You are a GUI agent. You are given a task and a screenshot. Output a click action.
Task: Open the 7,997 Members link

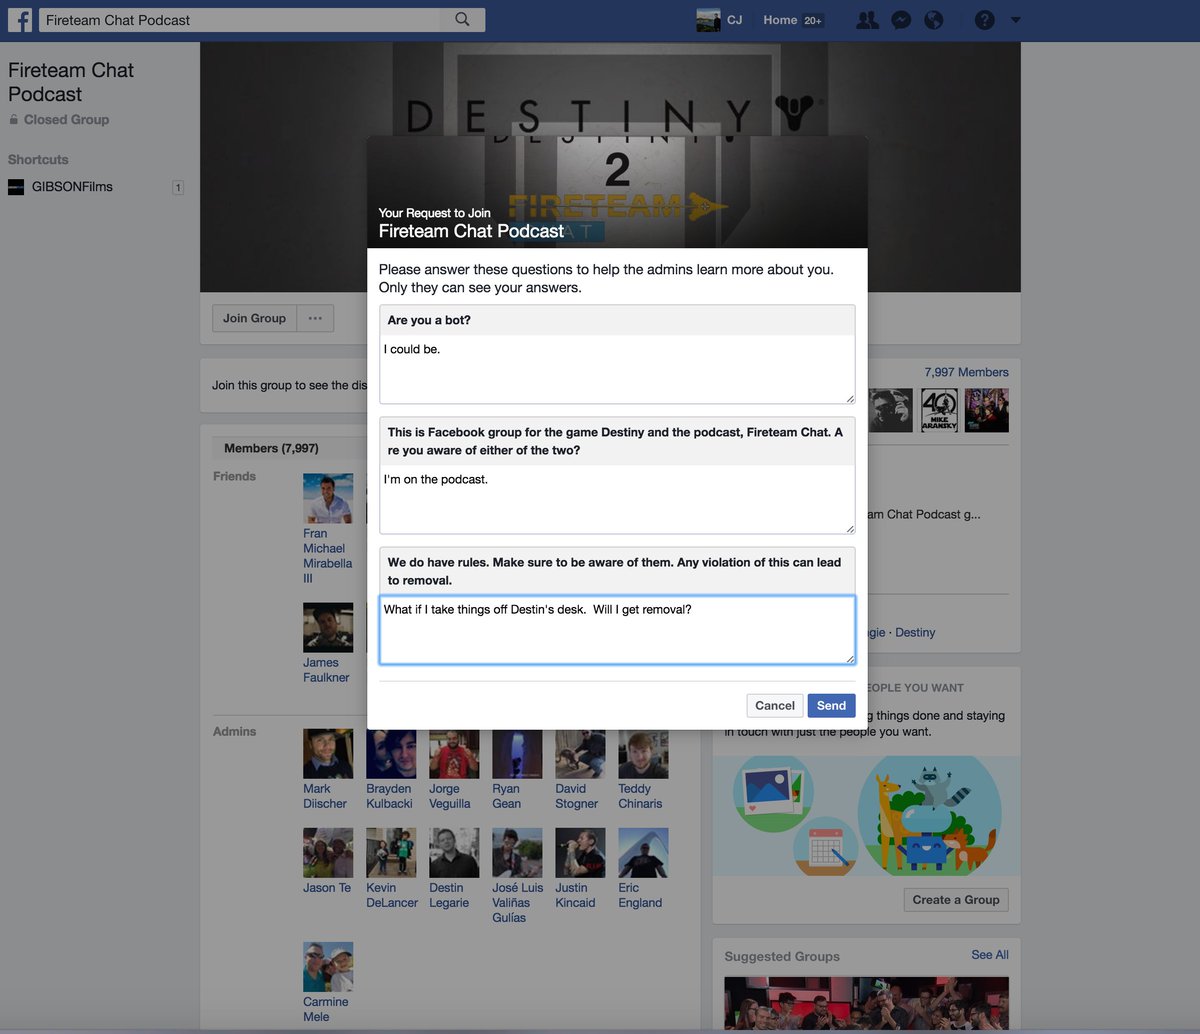tap(966, 372)
